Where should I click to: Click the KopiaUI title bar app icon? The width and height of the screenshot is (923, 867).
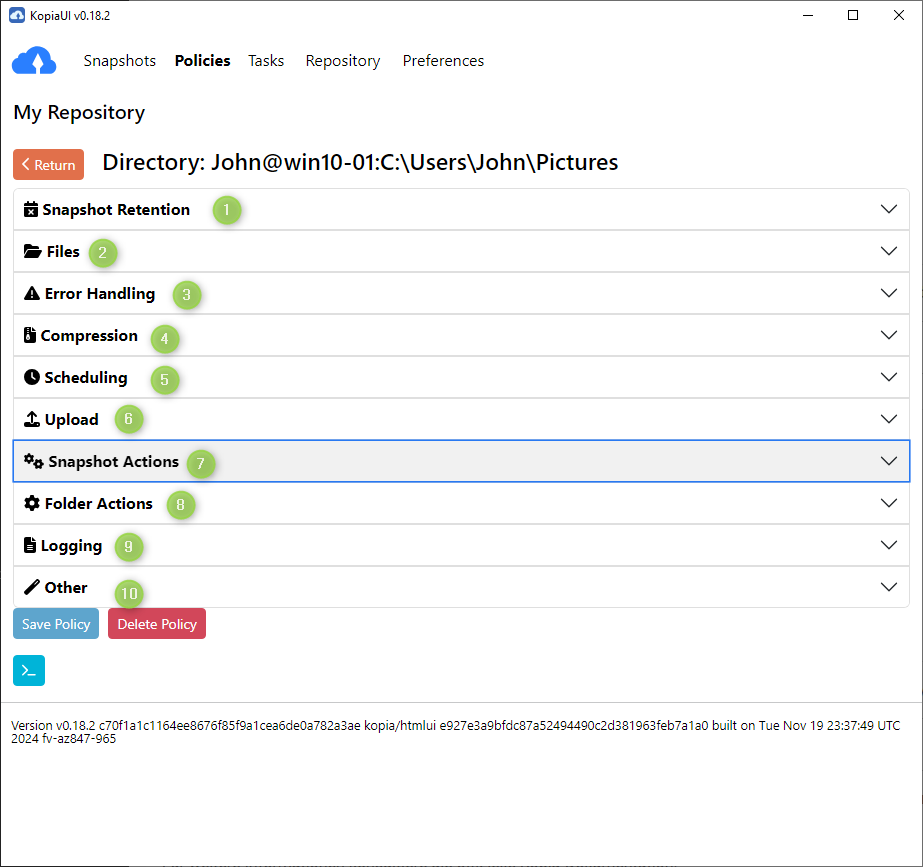(x=17, y=15)
